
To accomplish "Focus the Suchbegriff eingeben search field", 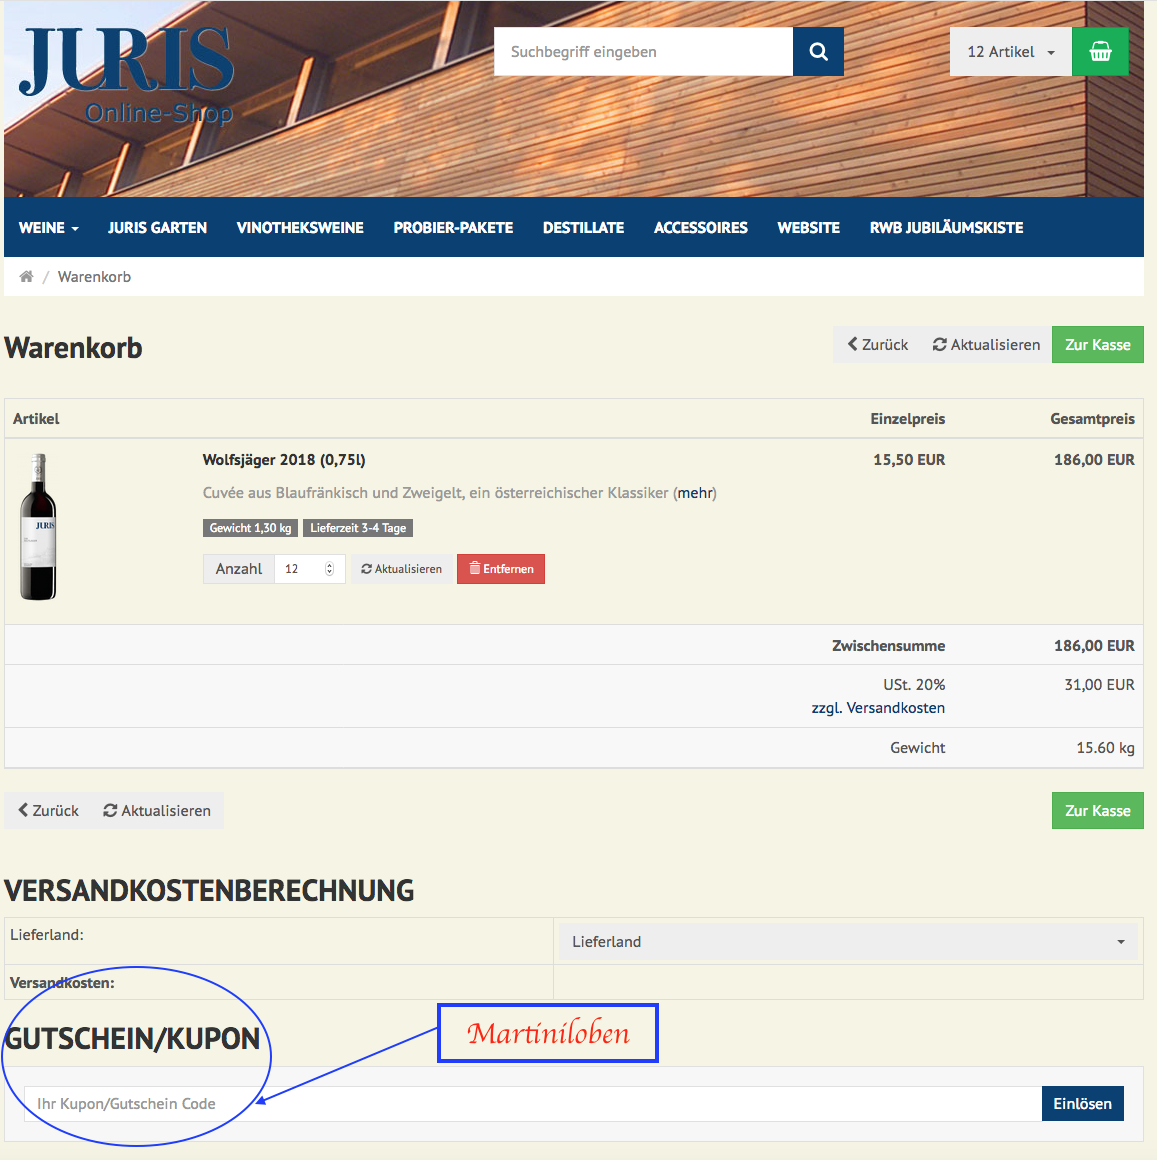I will point(644,52).
